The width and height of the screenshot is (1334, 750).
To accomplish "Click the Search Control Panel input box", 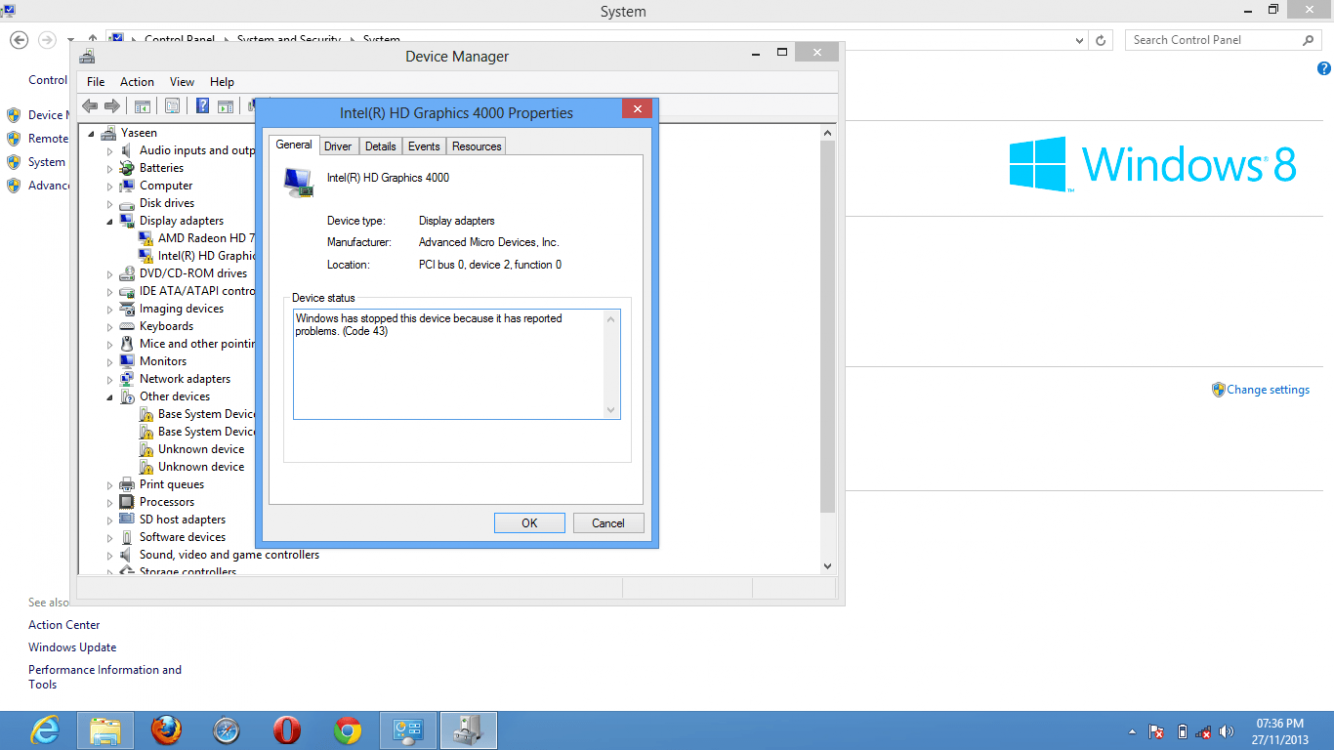I will coord(1213,40).
